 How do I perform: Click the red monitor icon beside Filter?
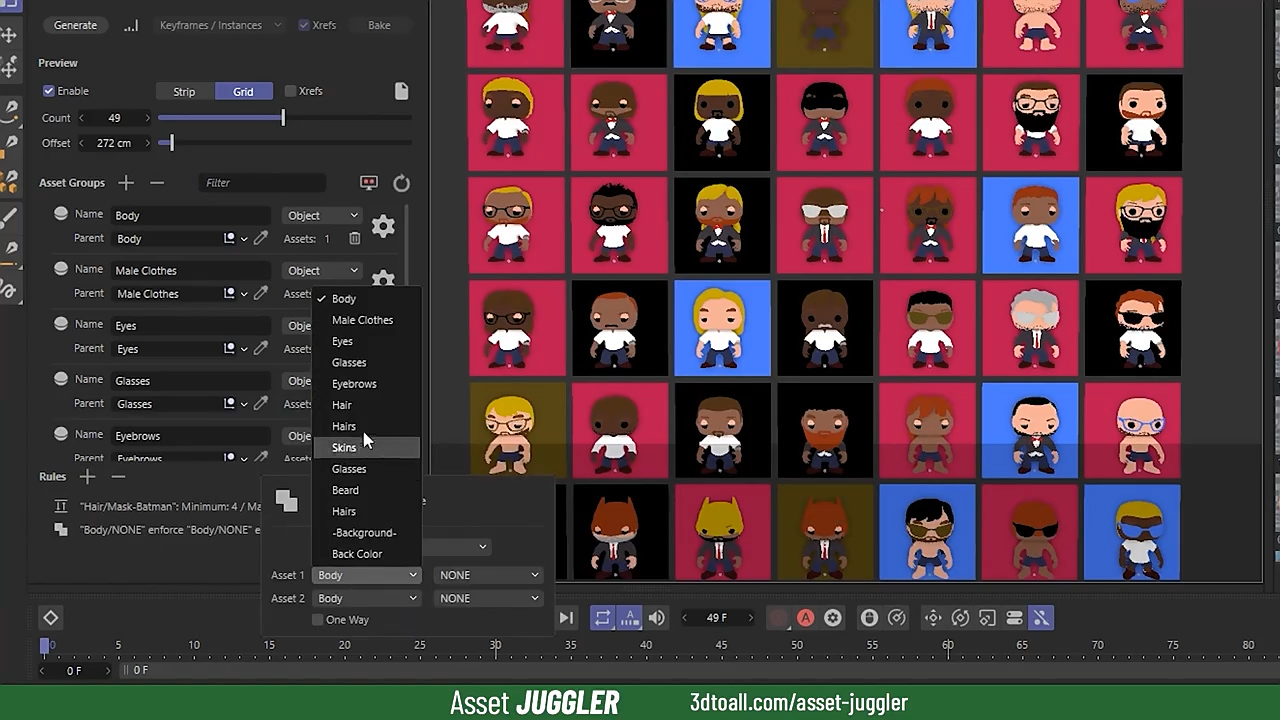(x=369, y=183)
